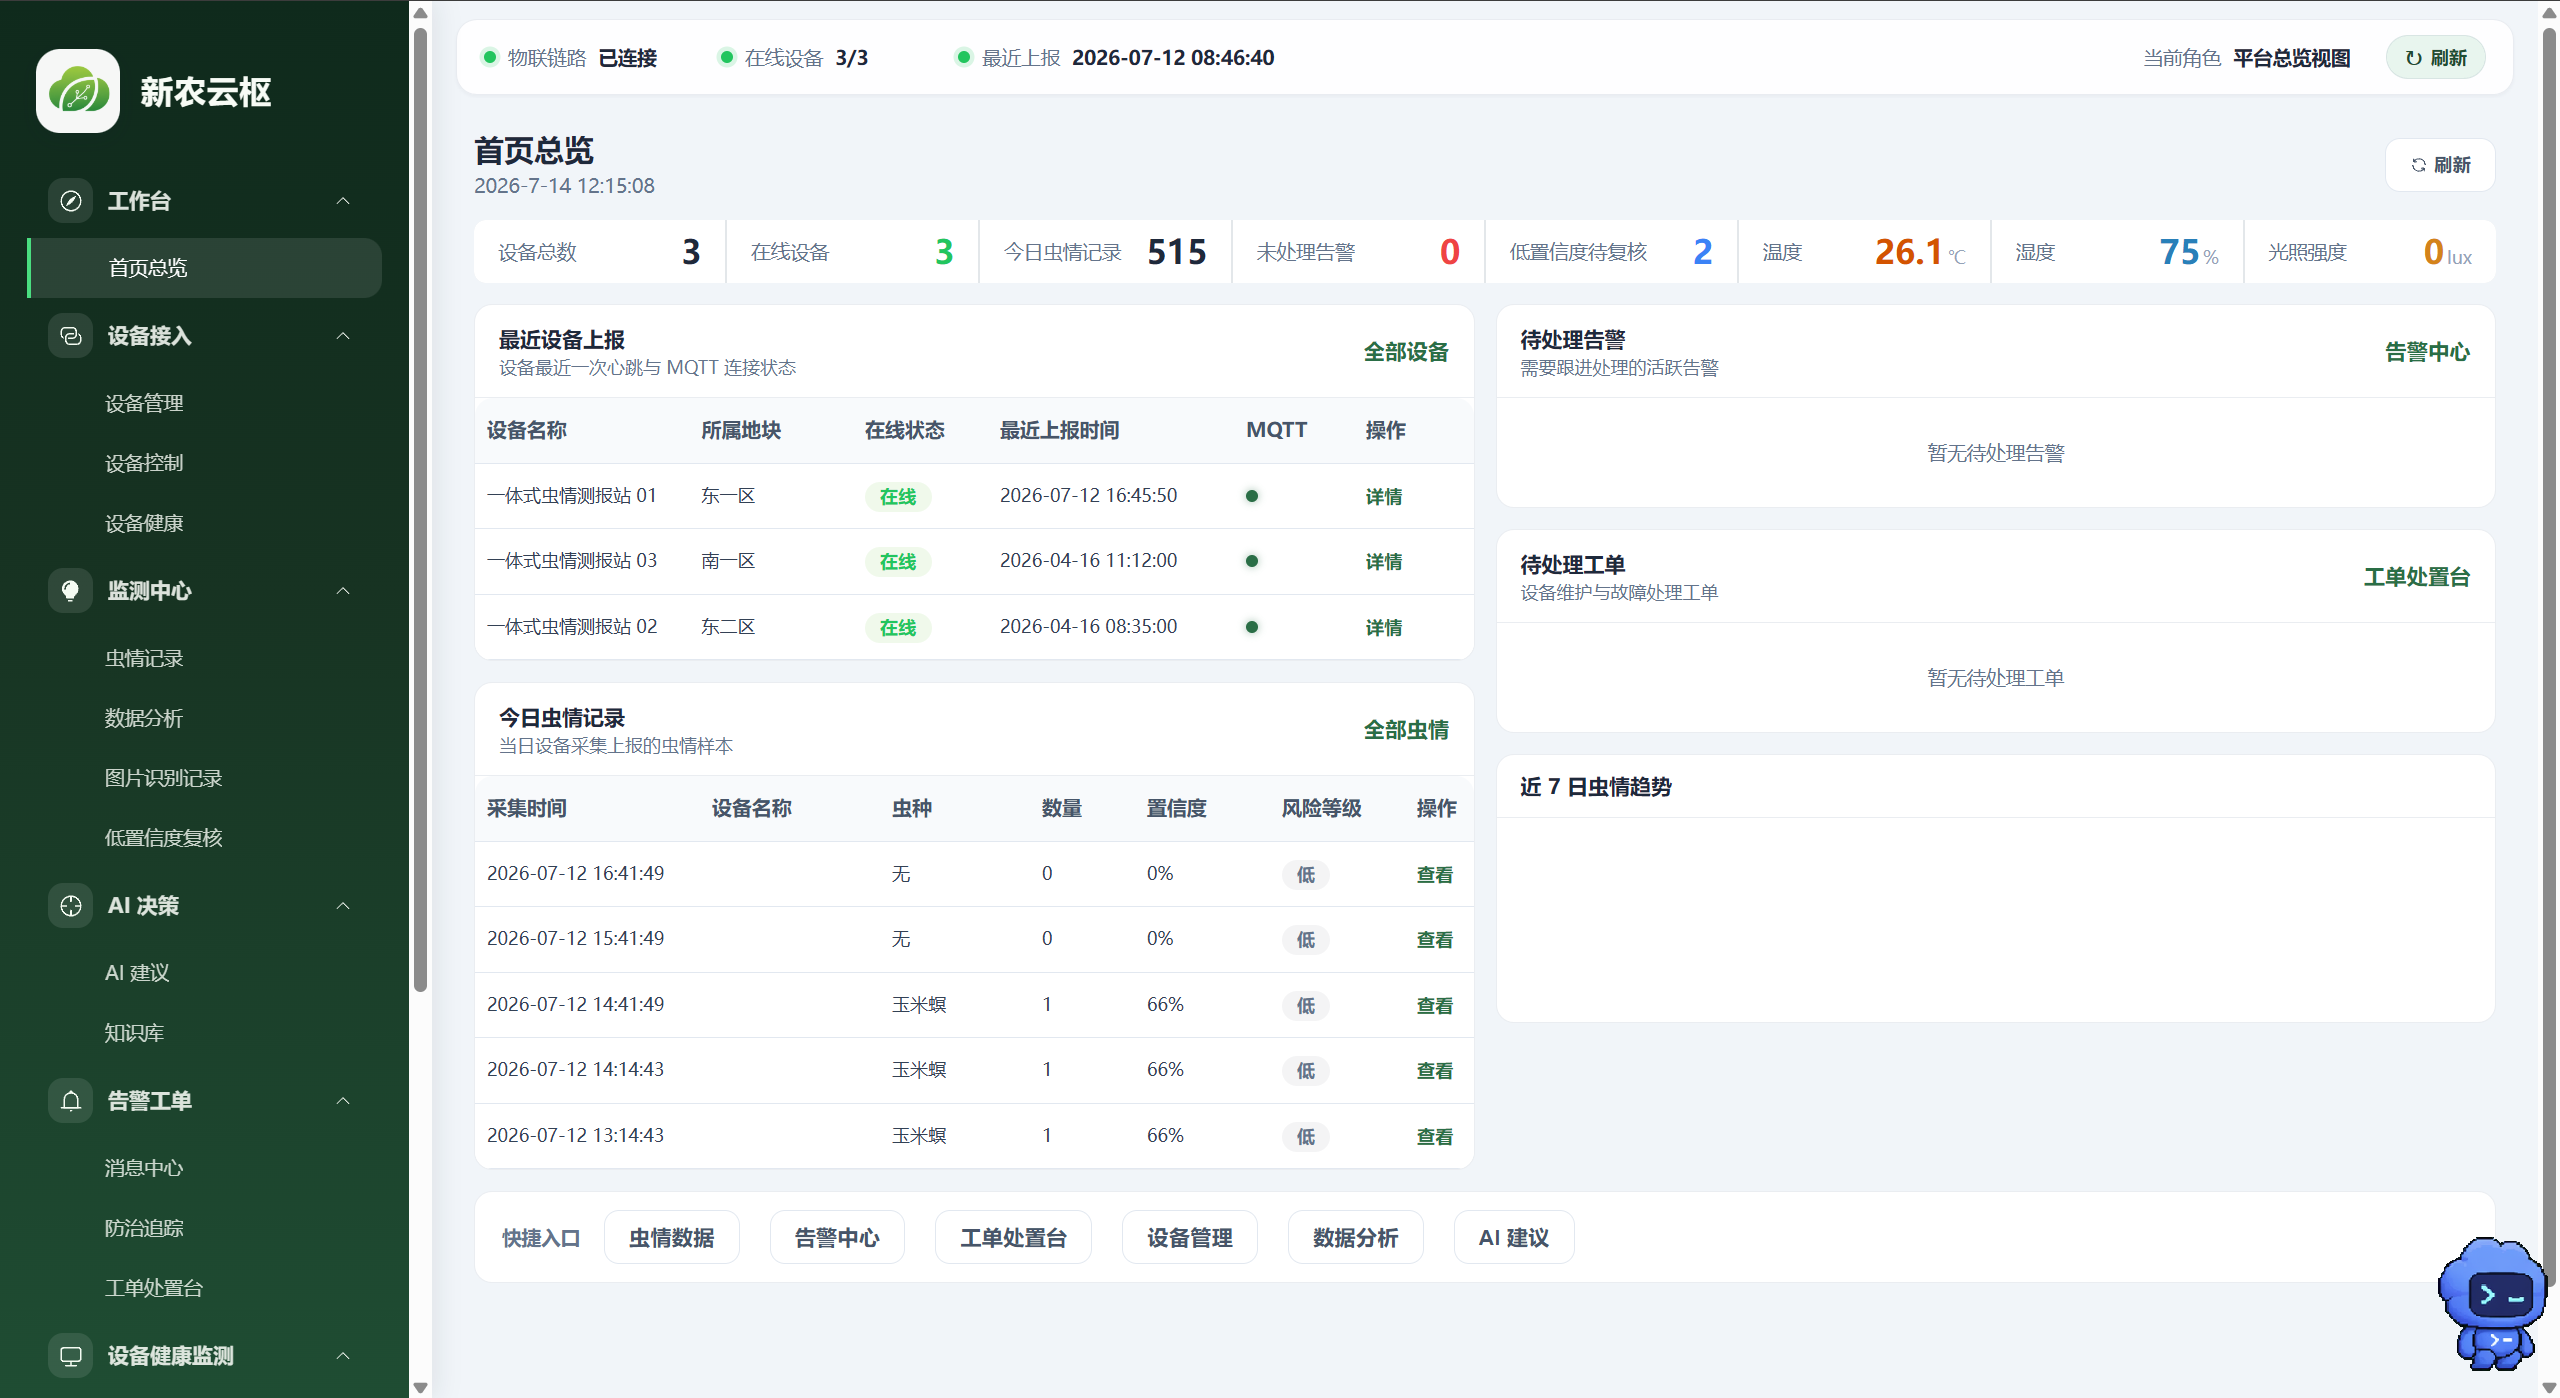Click 查看 for 16:41:49 record

[x=1435, y=874]
